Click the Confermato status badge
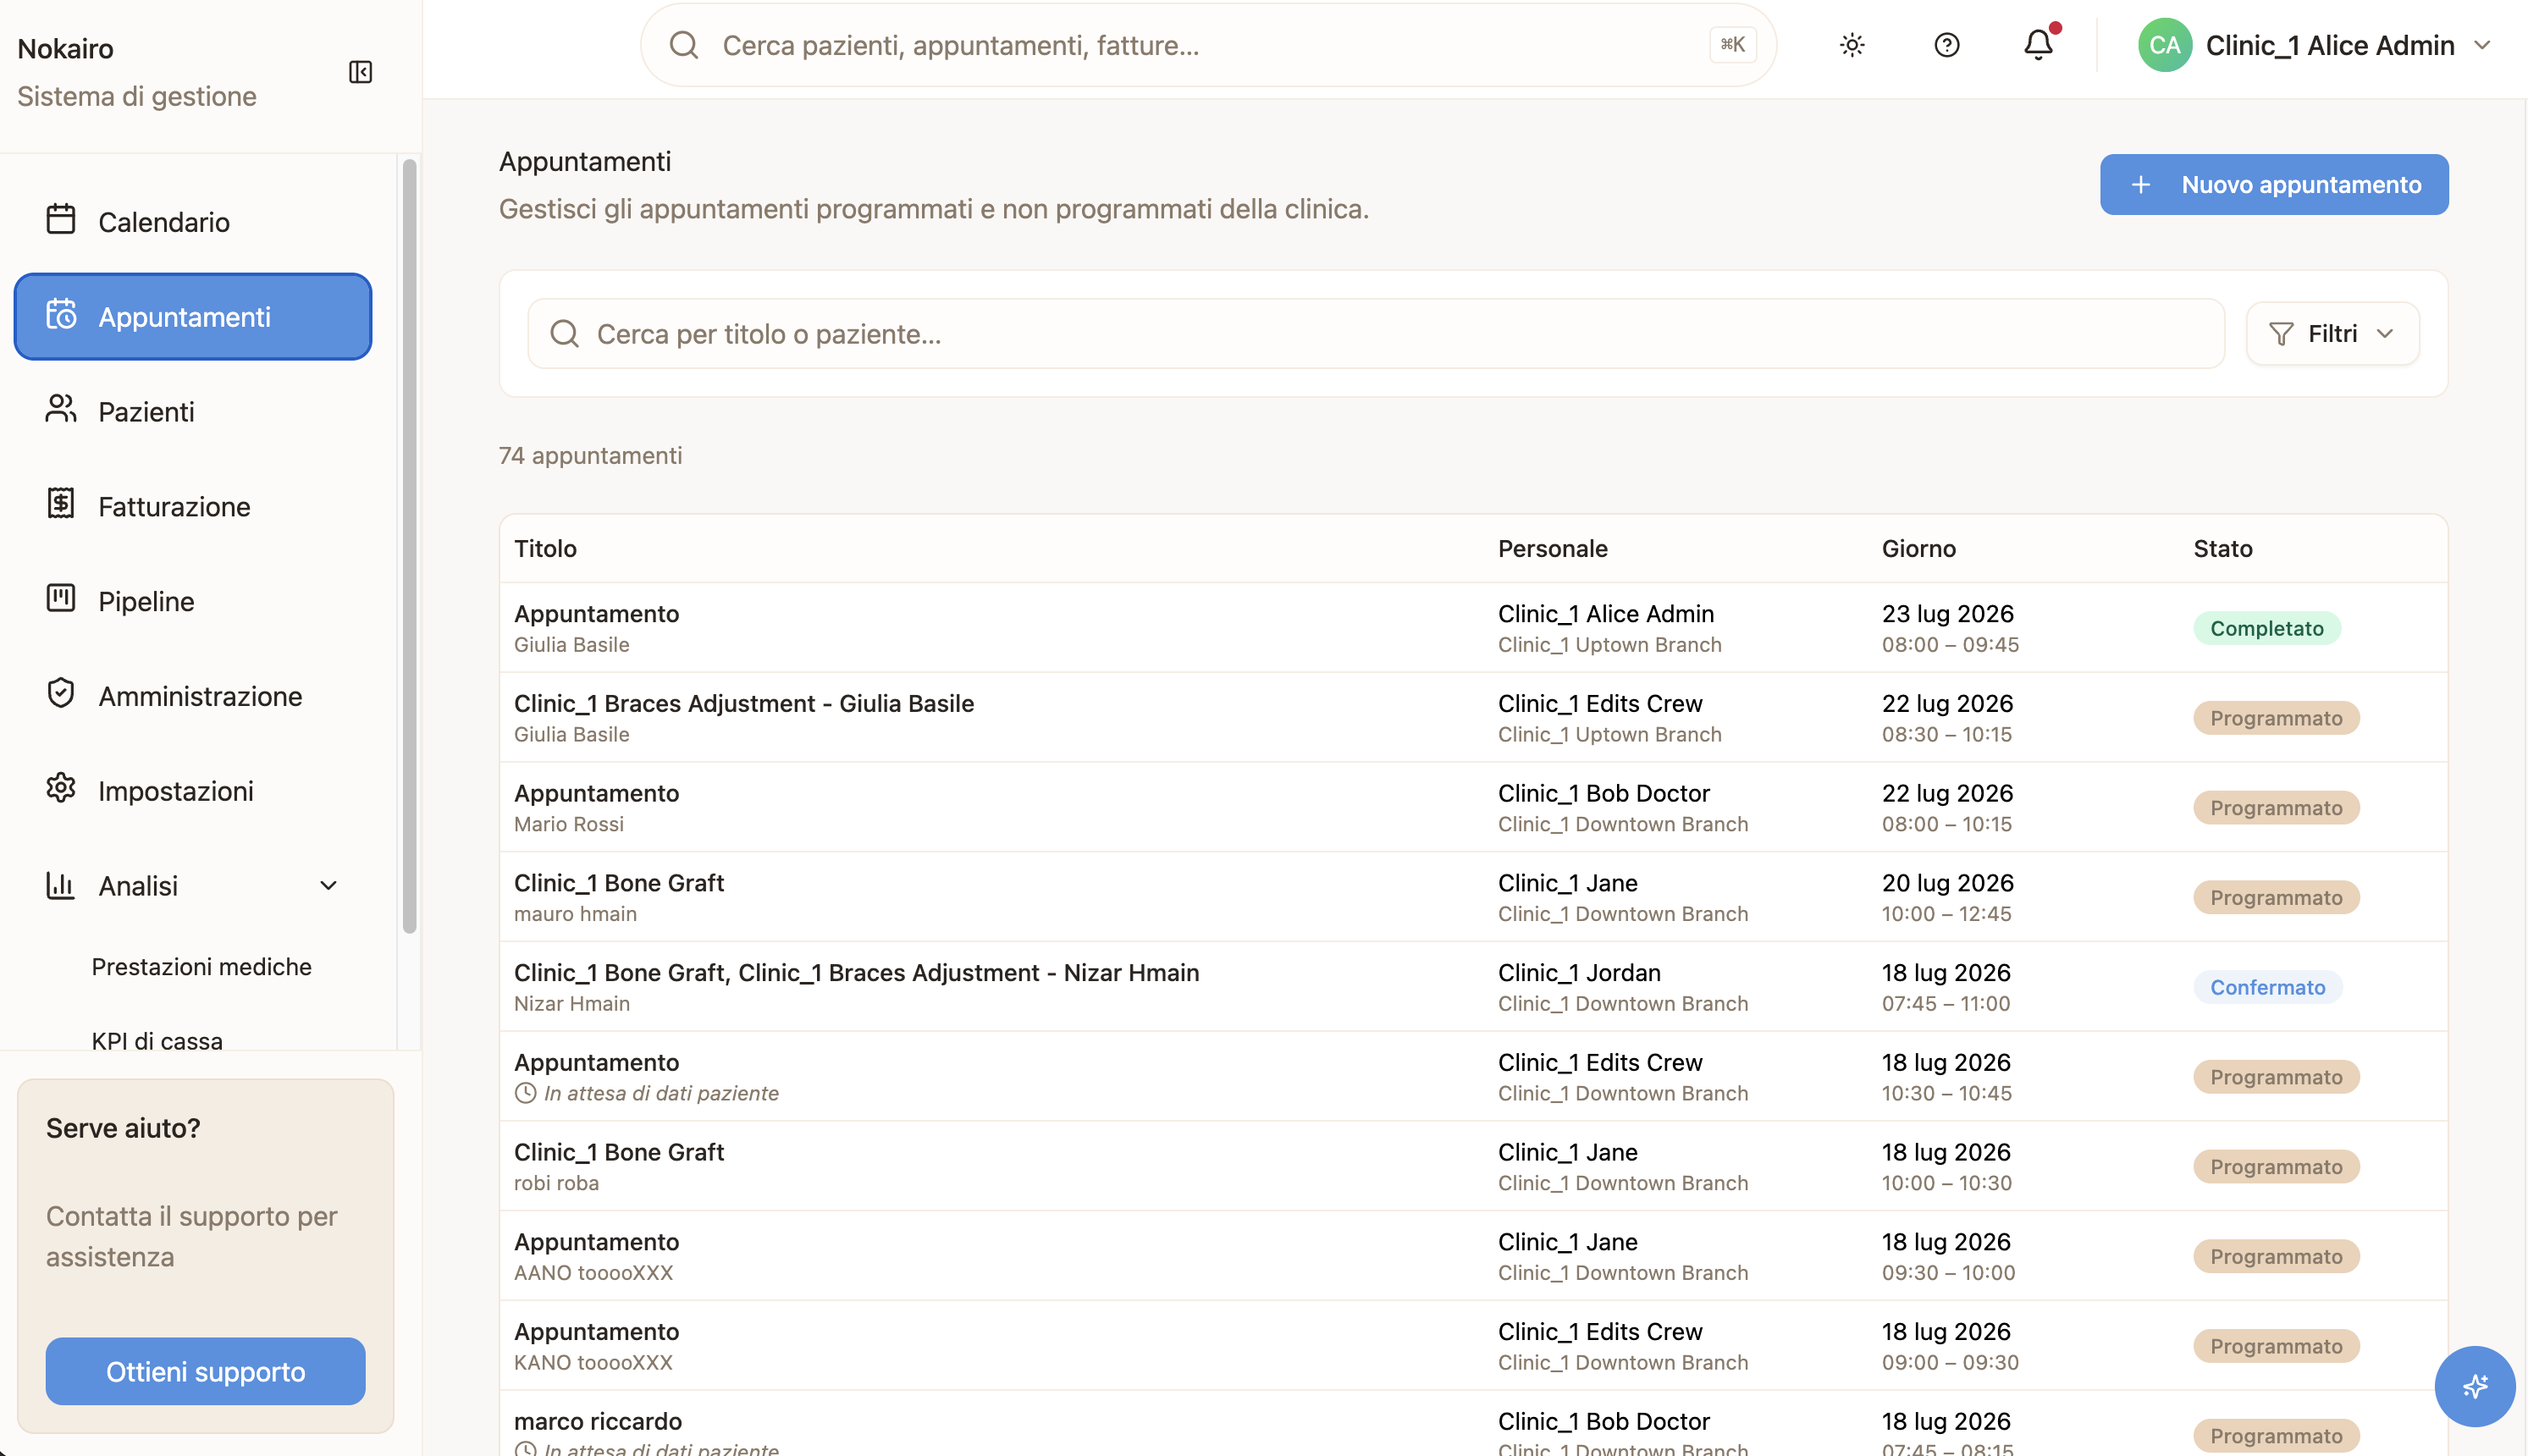Viewport: 2528px width, 1456px height. 2267,987
